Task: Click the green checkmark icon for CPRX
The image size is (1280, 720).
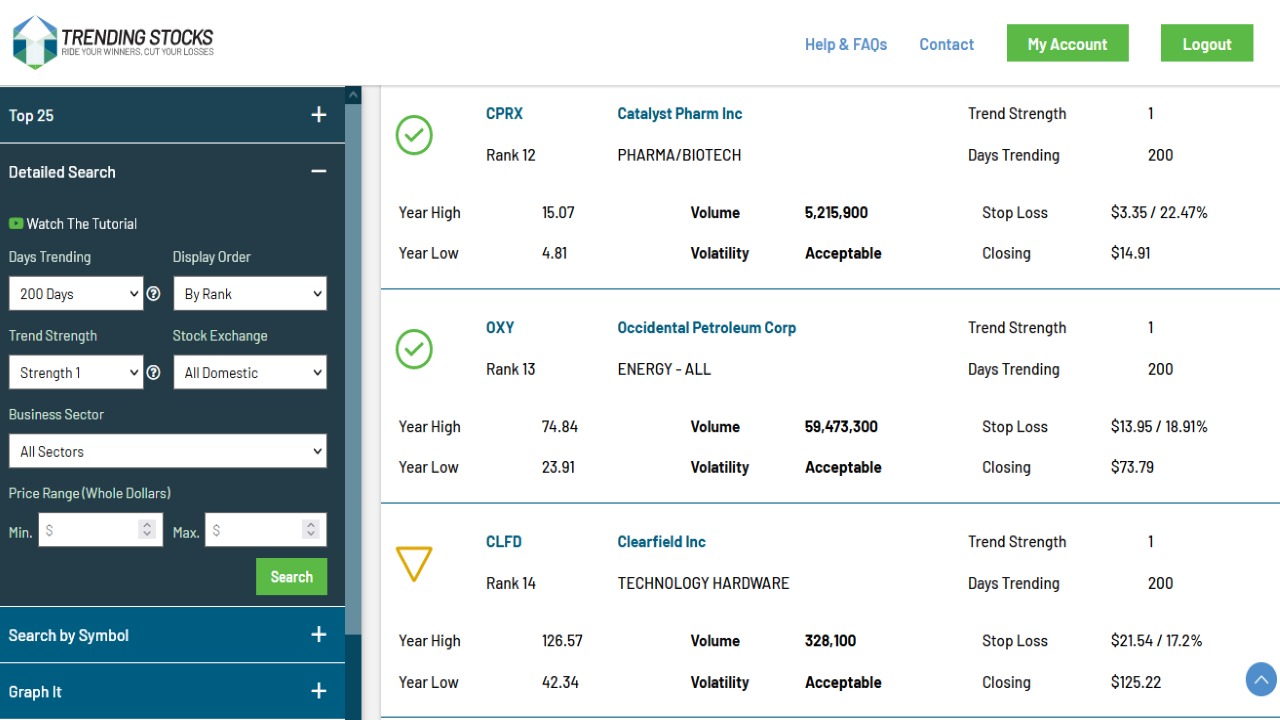Action: 414,135
